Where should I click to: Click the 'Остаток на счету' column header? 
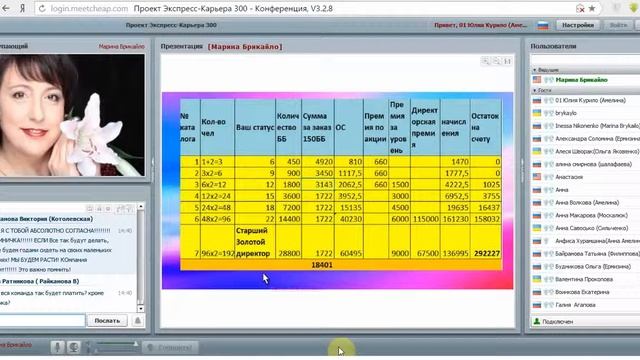pyautogui.click(x=485, y=127)
